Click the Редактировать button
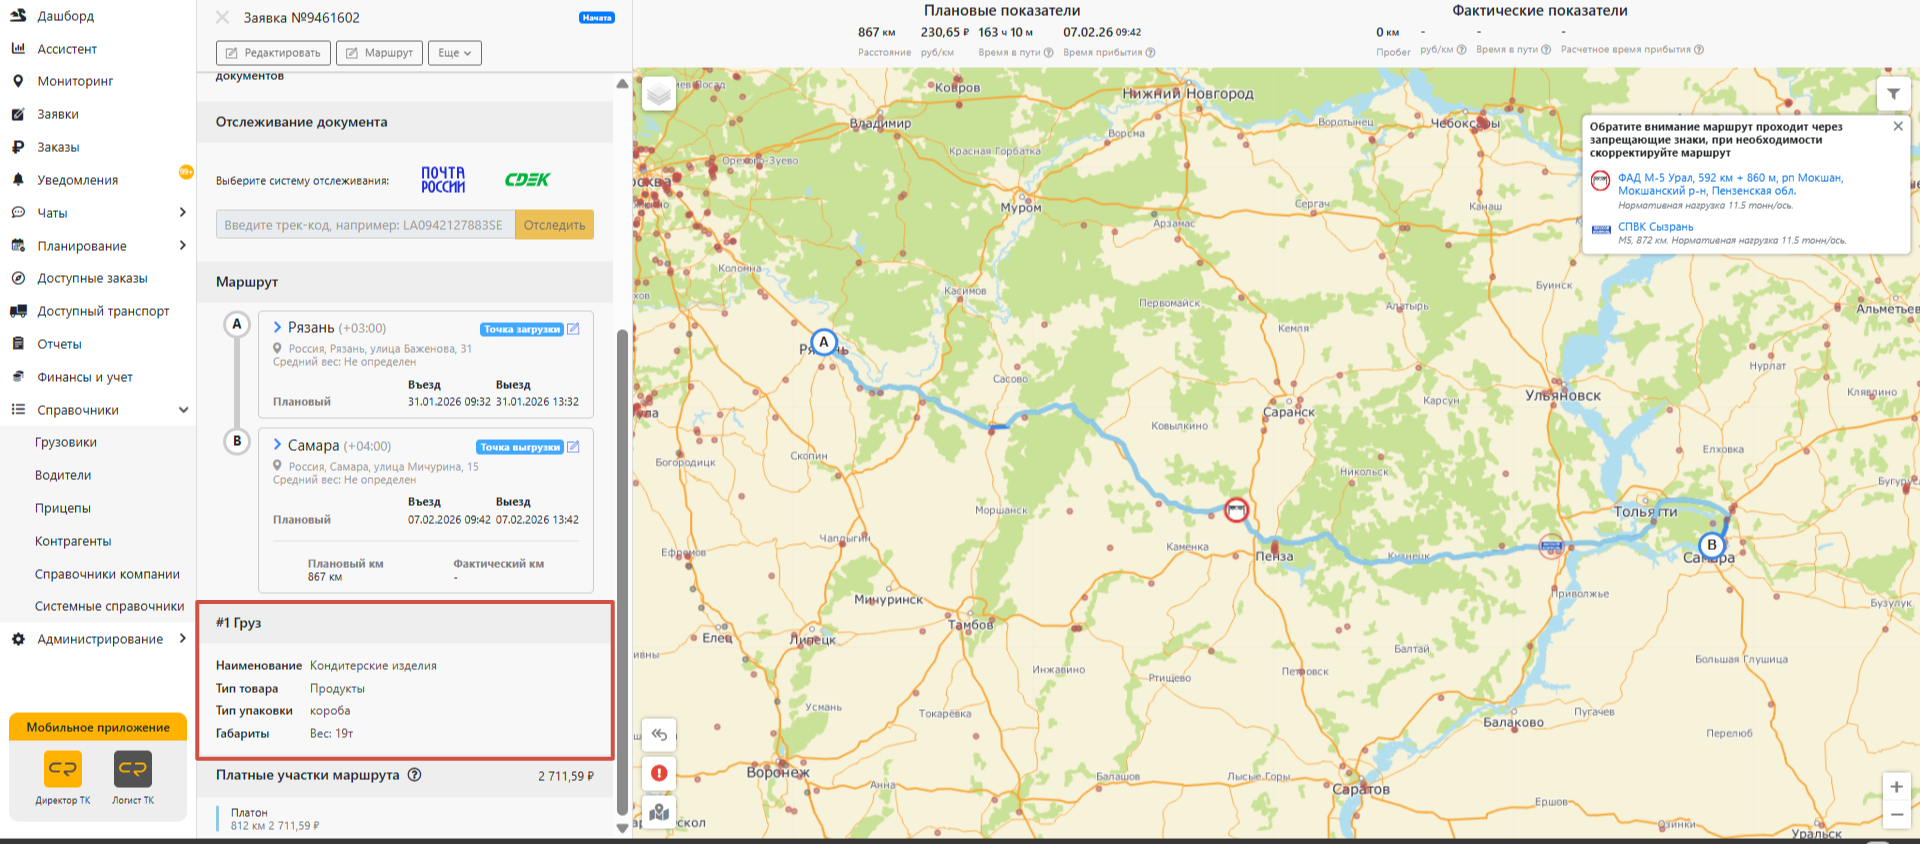Screen dimensions: 1920x844 coord(274,53)
